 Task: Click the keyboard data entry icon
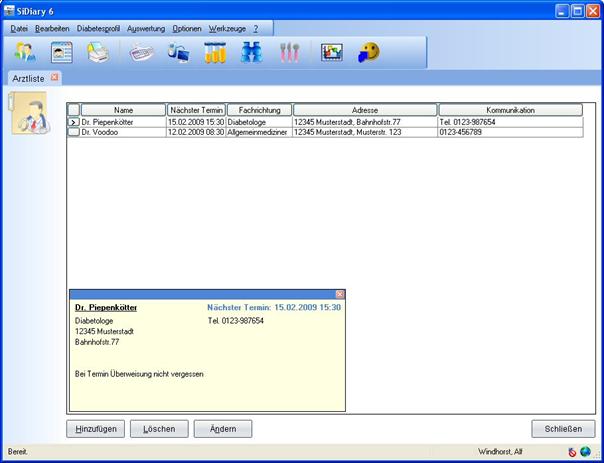141,52
